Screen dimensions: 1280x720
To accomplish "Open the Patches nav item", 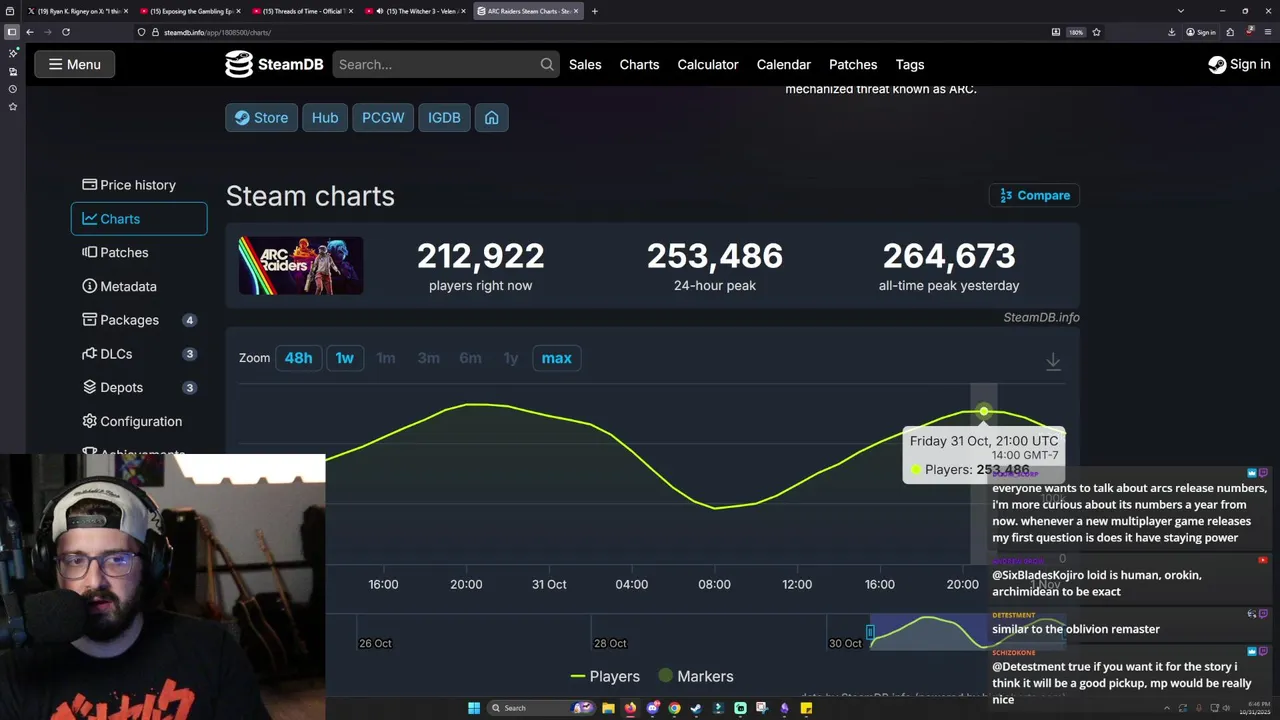I will coord(853,64).
